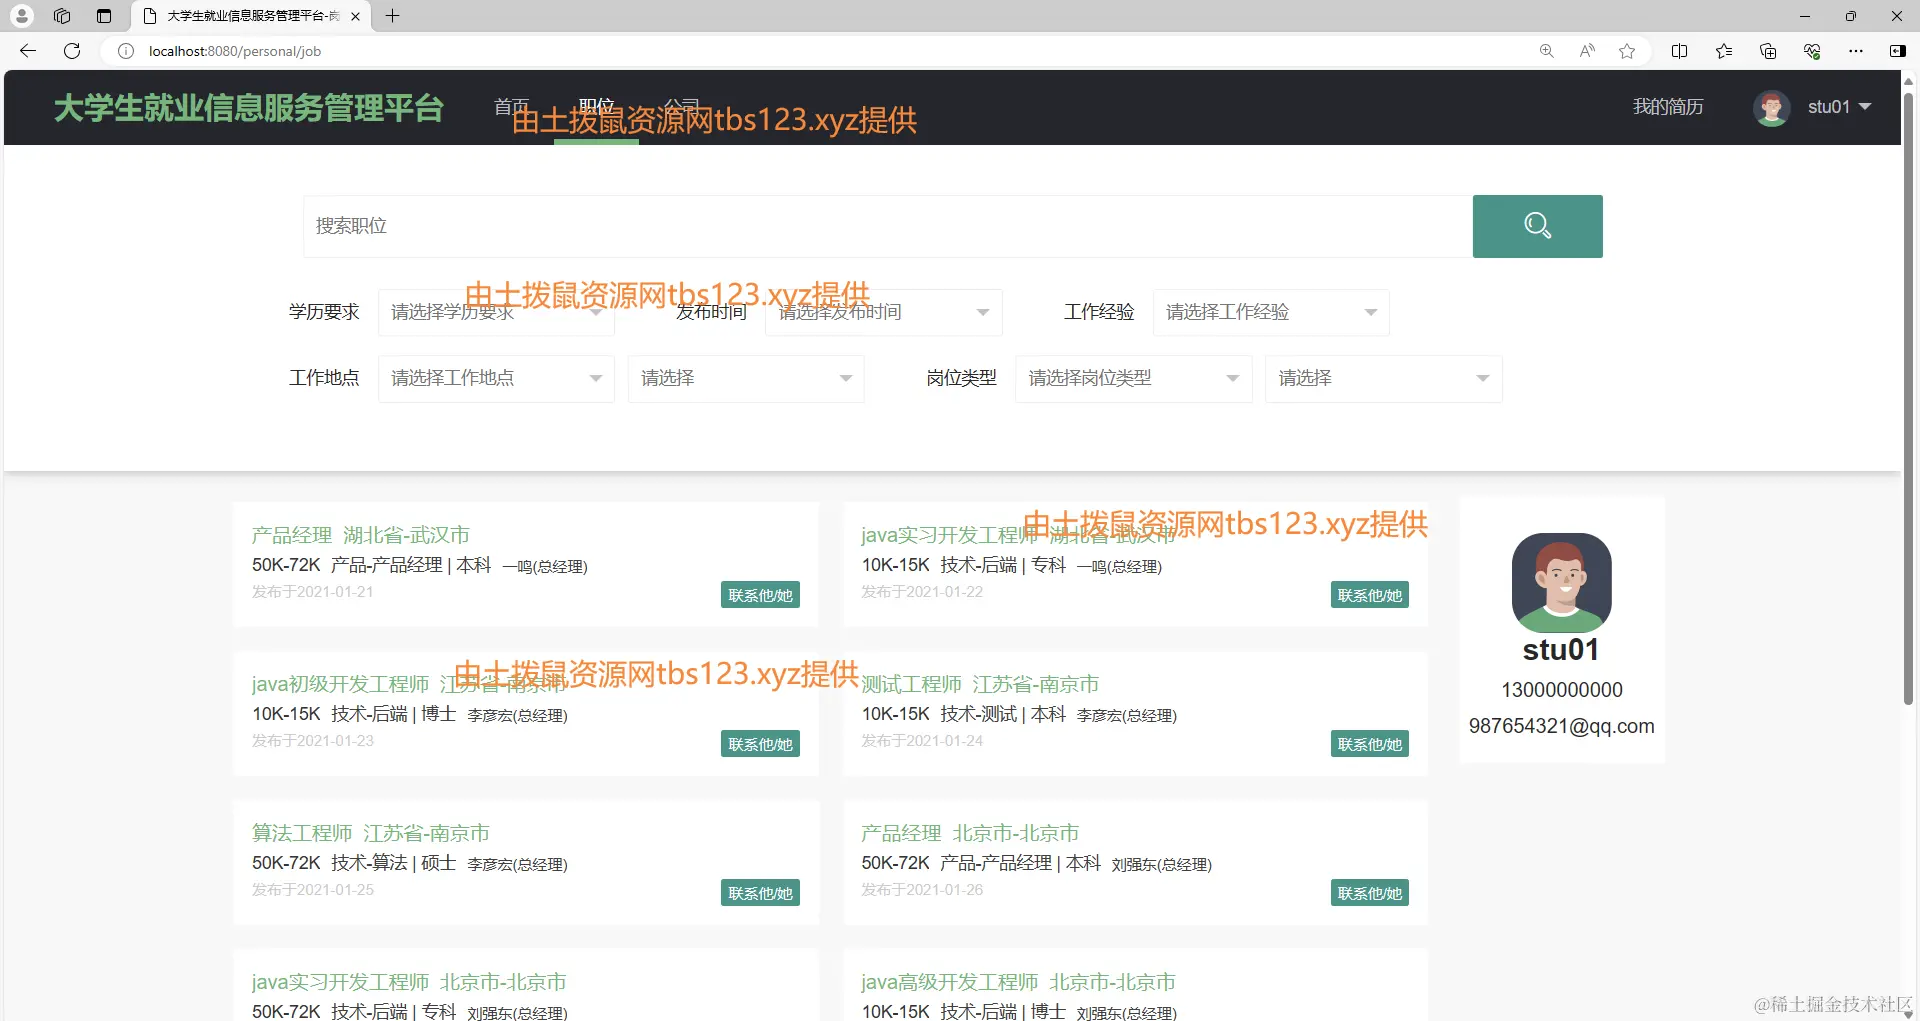Click the 发布于2021-01-21 date text

click(312, 592)
